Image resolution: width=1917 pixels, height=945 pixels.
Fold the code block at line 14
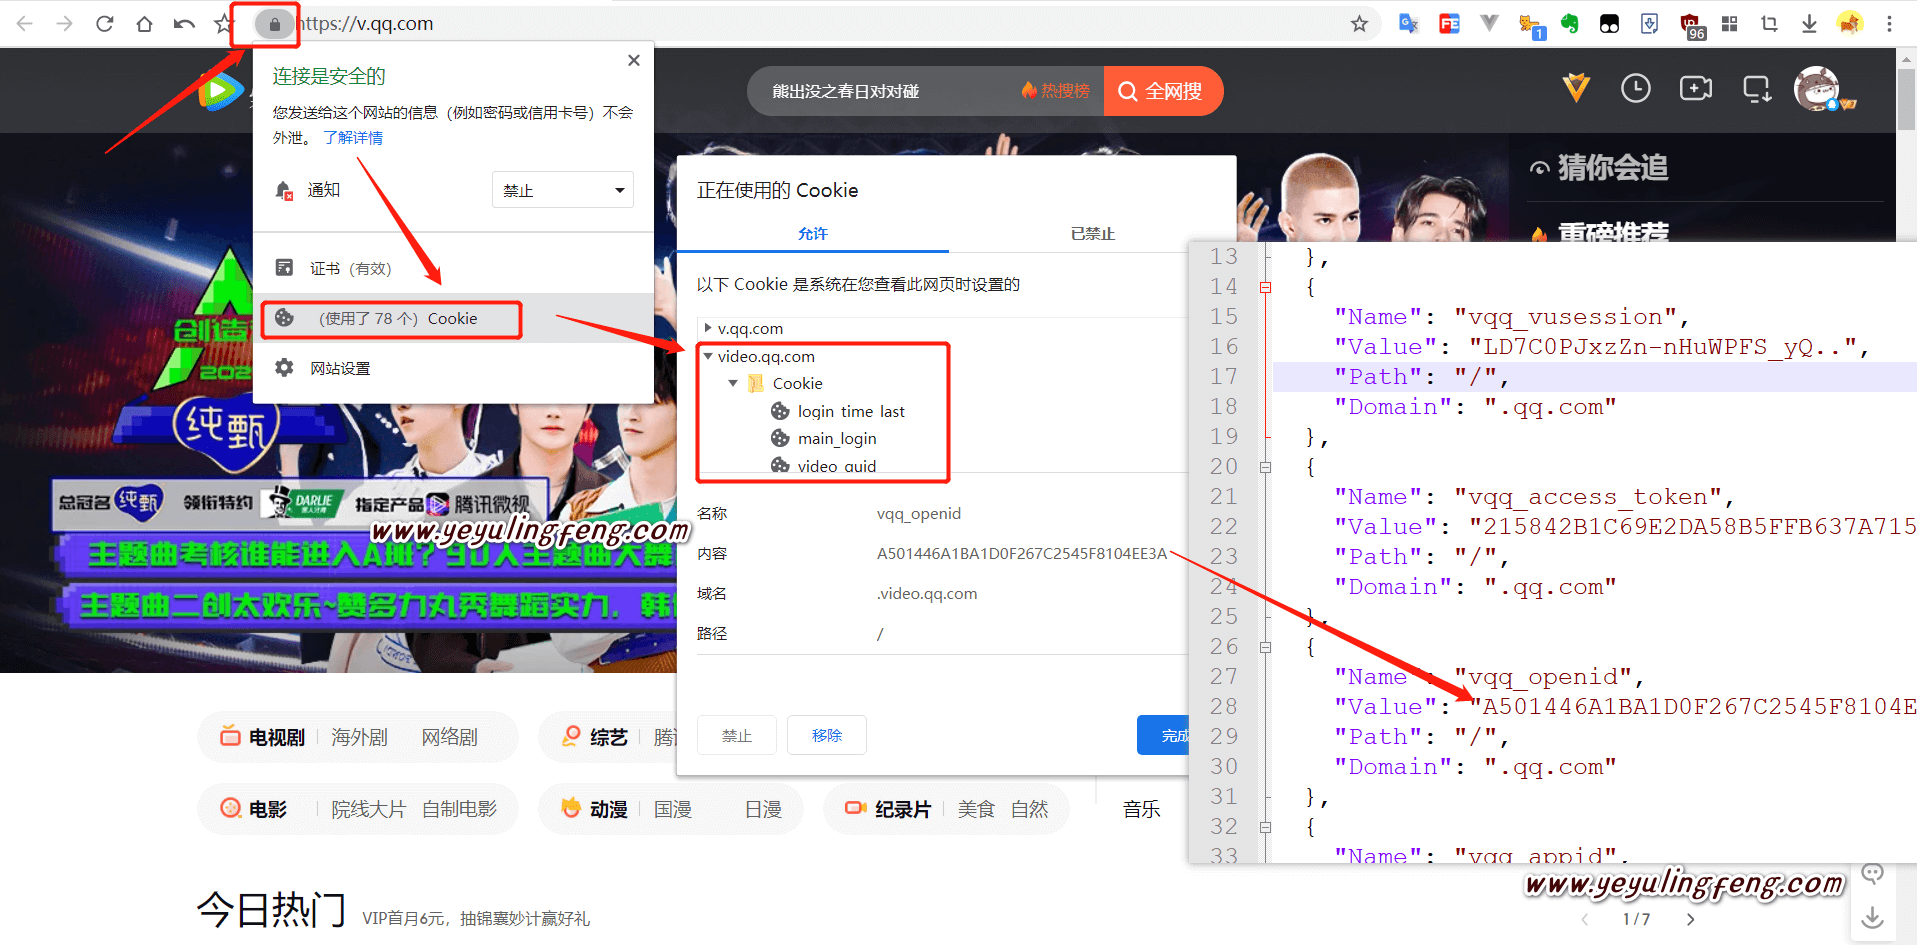(1265, 287)
